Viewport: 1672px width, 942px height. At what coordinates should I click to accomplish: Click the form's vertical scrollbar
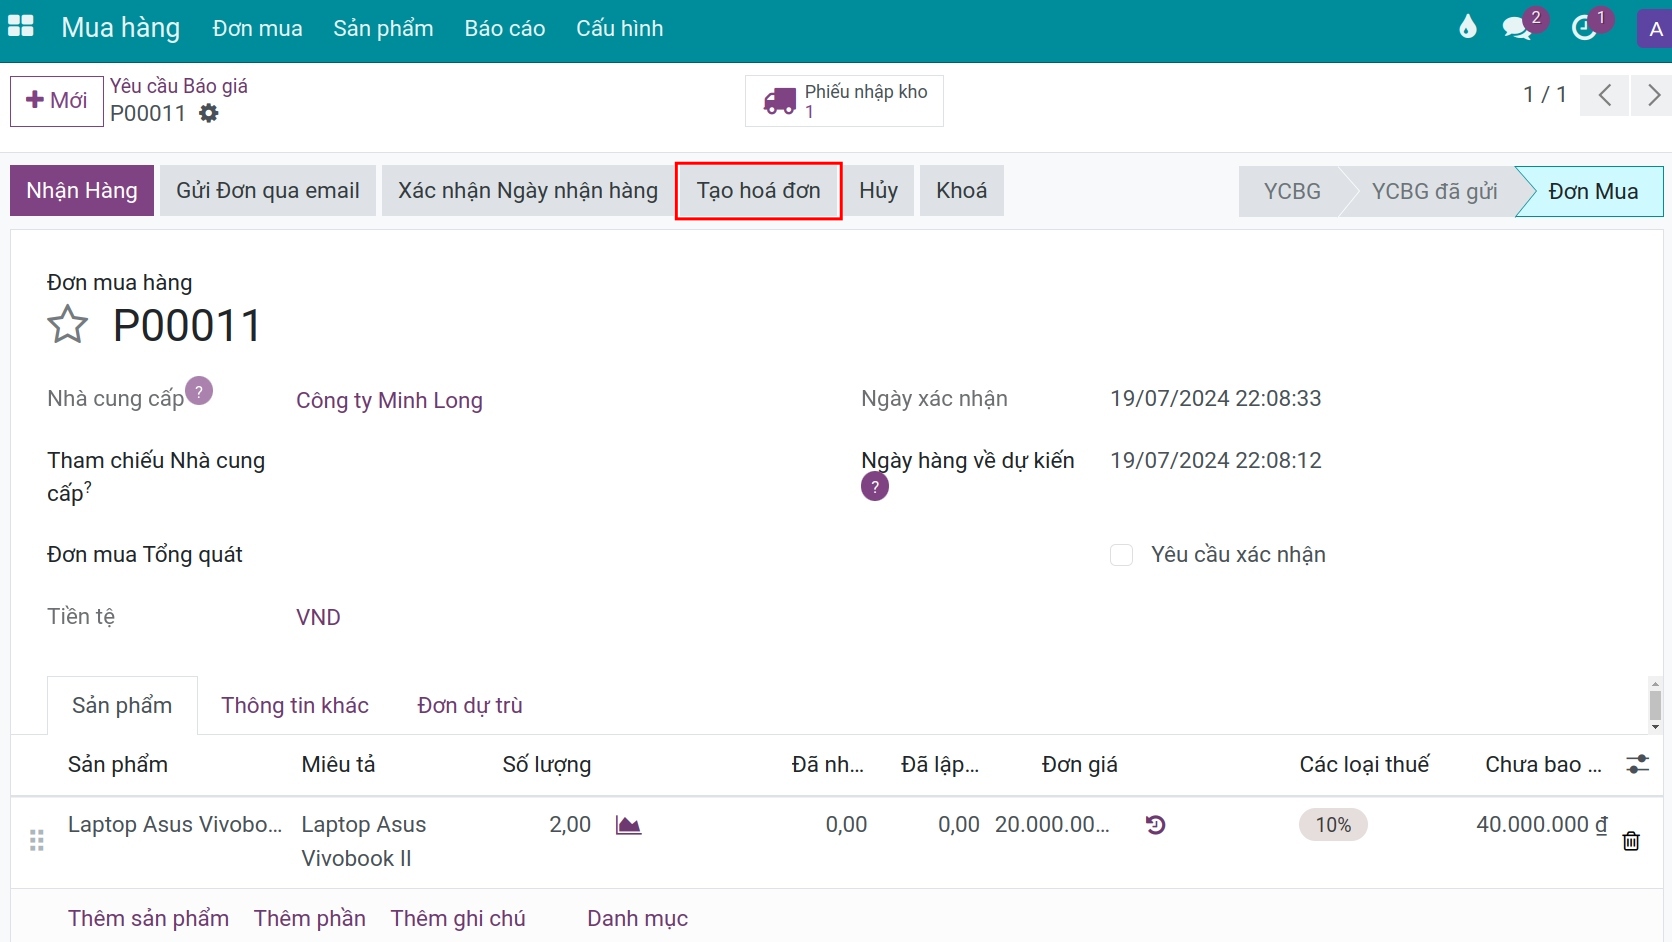click(x=1655, y=705)
